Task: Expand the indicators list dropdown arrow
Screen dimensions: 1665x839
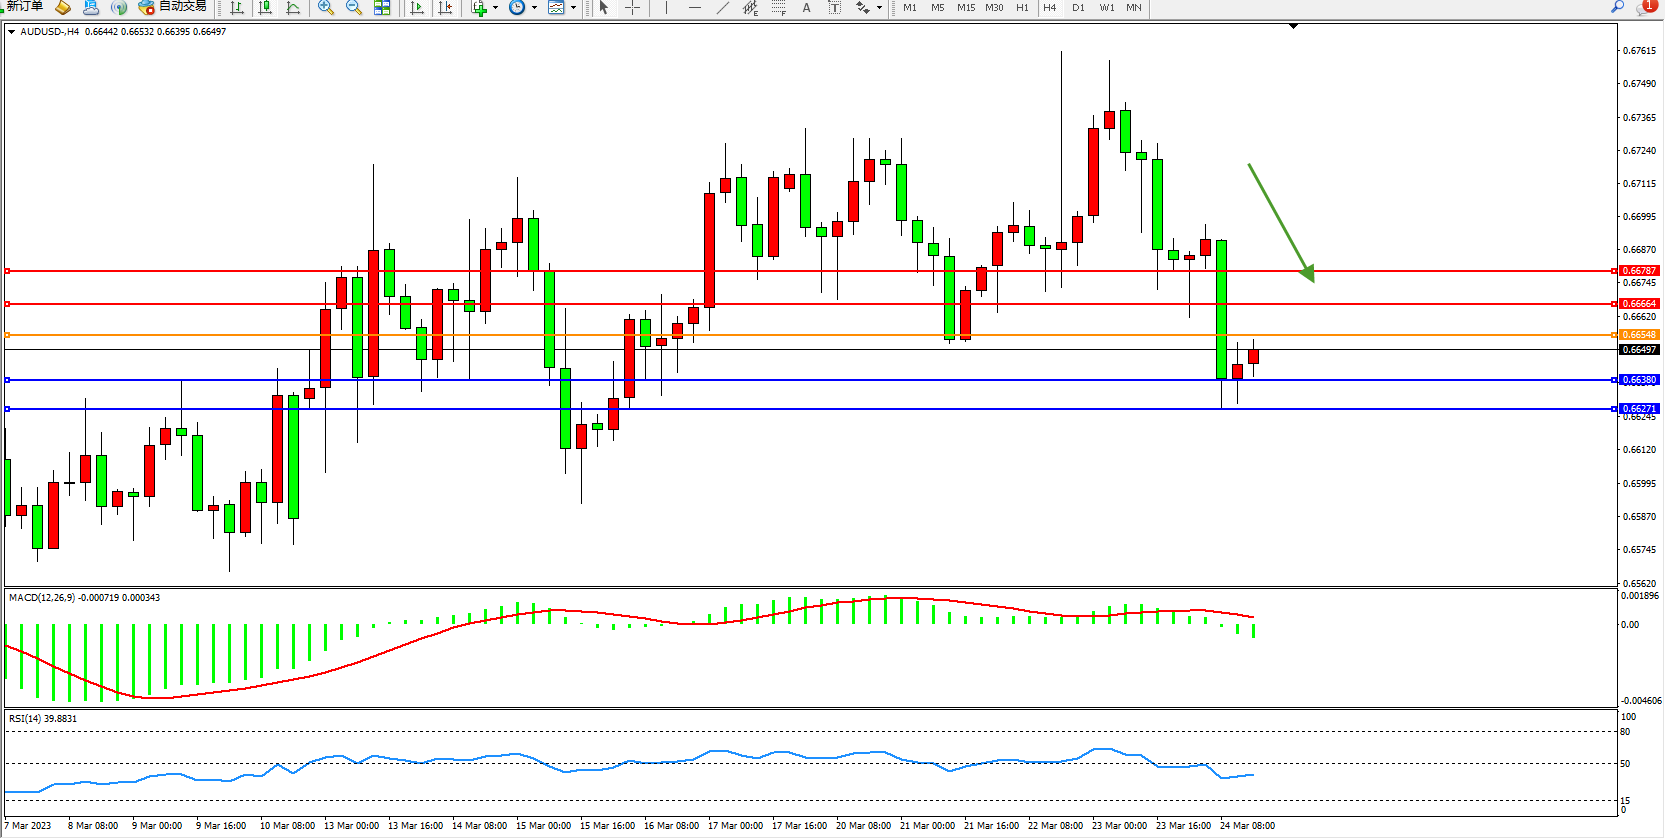Action: click(x=495, y=8)
